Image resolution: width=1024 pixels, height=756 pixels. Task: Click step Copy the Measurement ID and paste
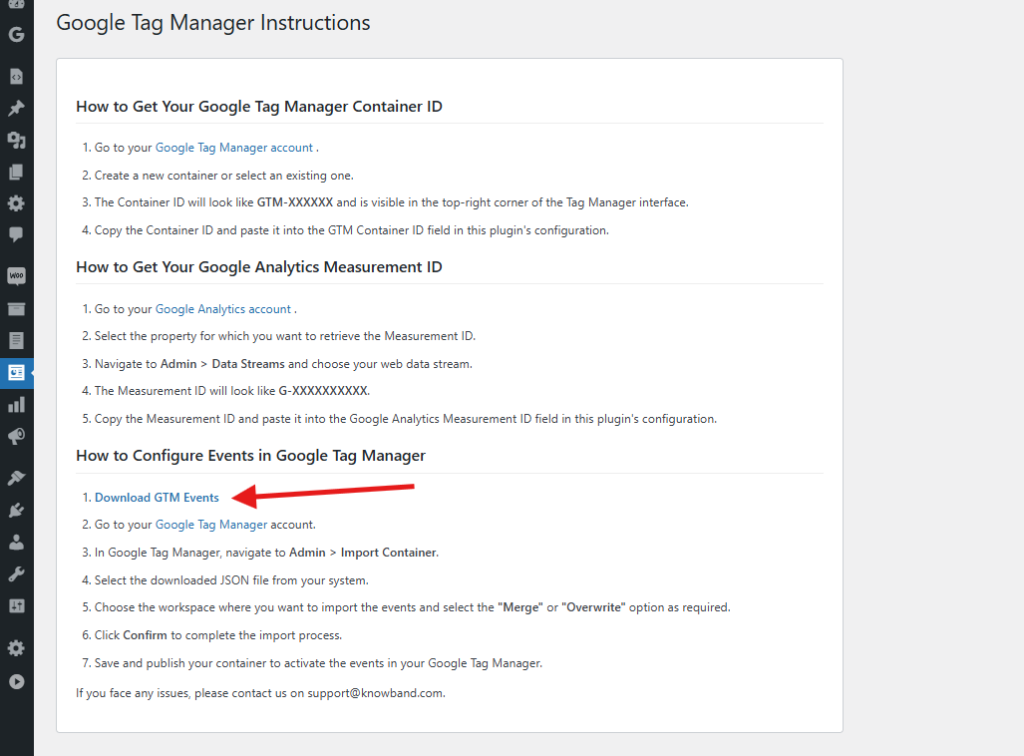pos(406,419)
